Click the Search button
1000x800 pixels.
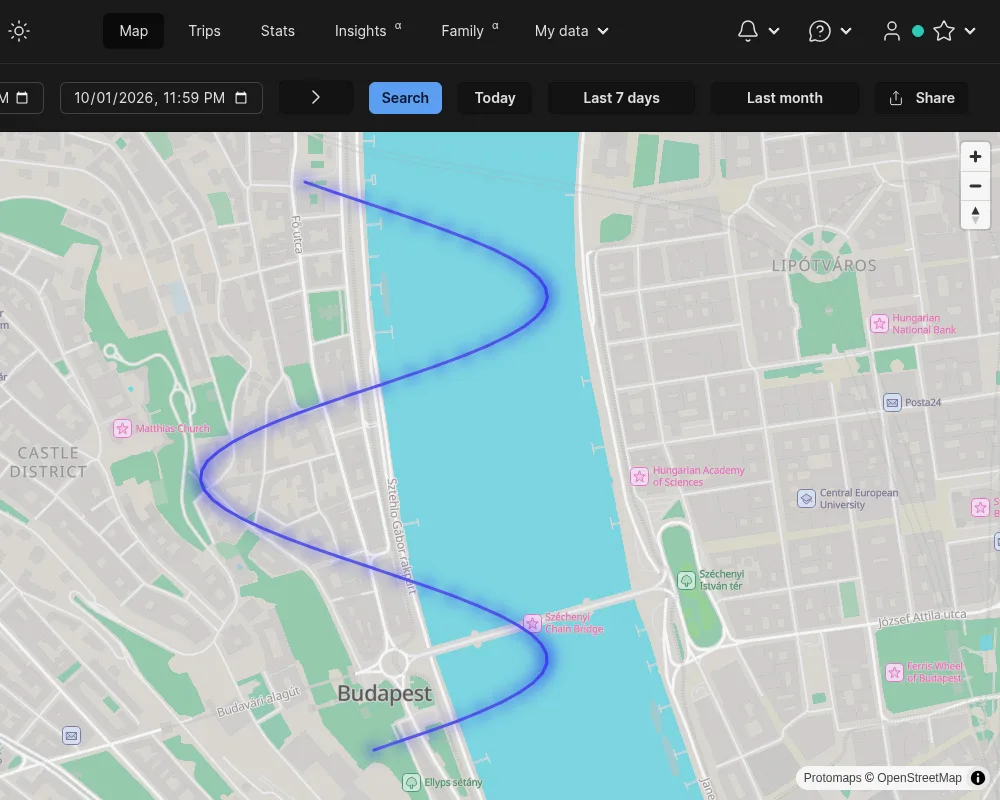[405, 98]
